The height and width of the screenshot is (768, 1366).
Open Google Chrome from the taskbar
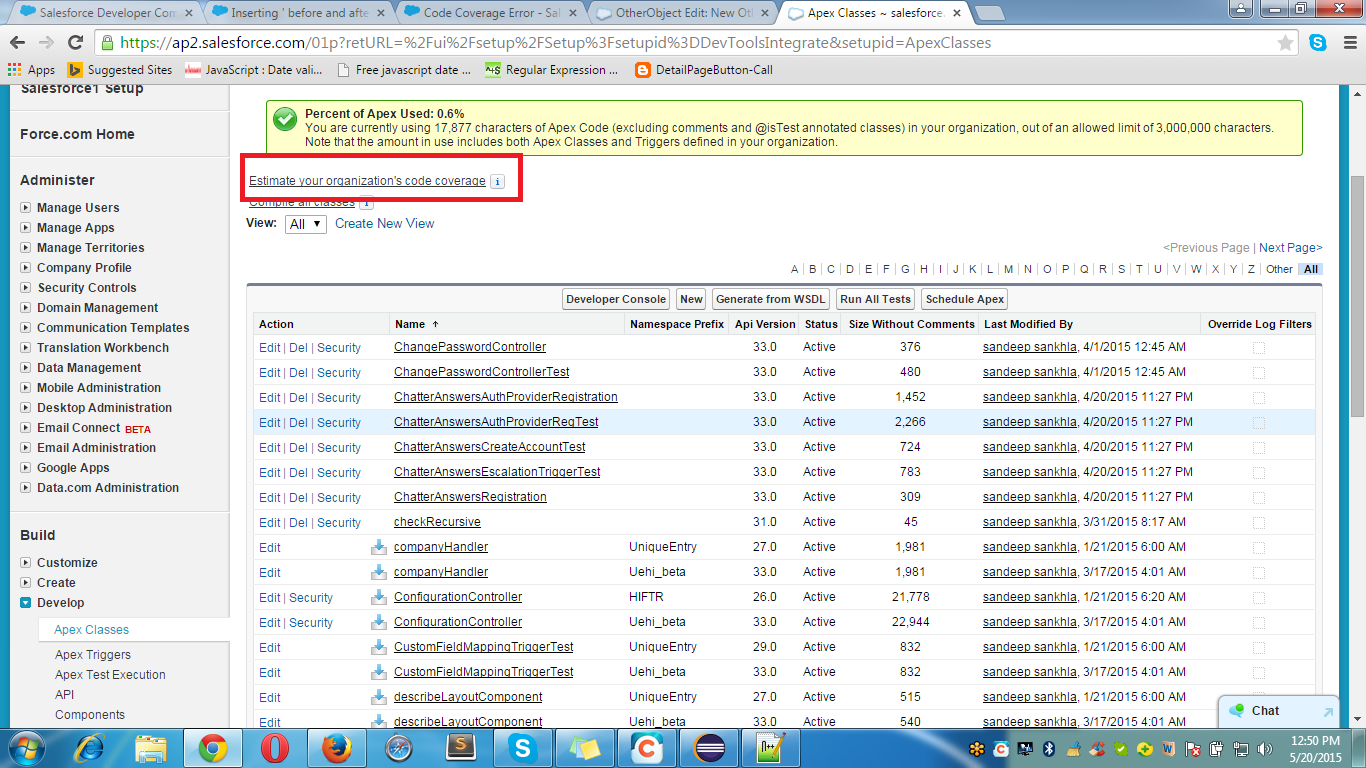tap(212, 747)
